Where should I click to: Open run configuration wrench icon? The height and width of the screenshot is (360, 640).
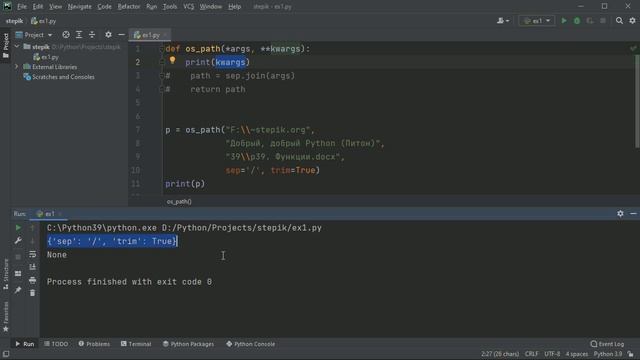point(18,241)
